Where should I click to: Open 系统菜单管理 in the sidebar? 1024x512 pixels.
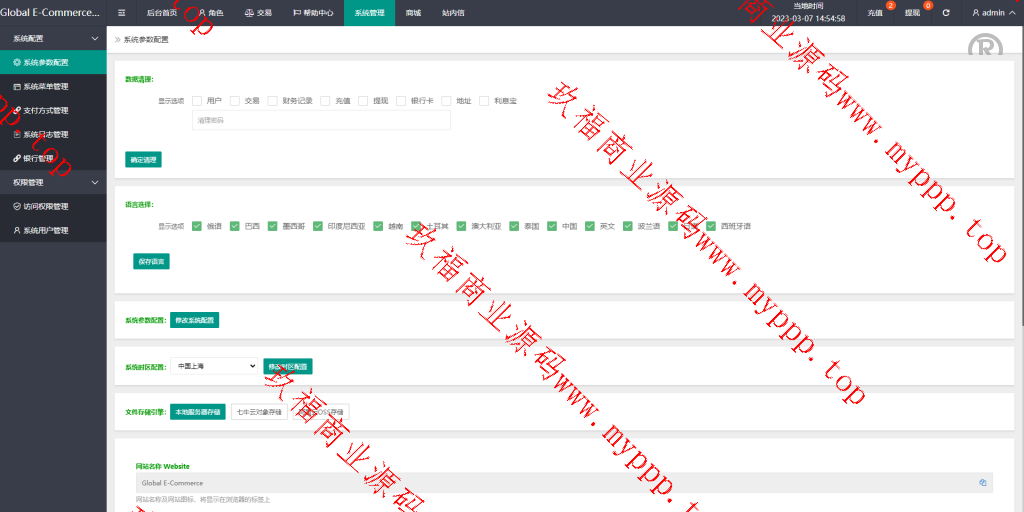click(46, 86)
